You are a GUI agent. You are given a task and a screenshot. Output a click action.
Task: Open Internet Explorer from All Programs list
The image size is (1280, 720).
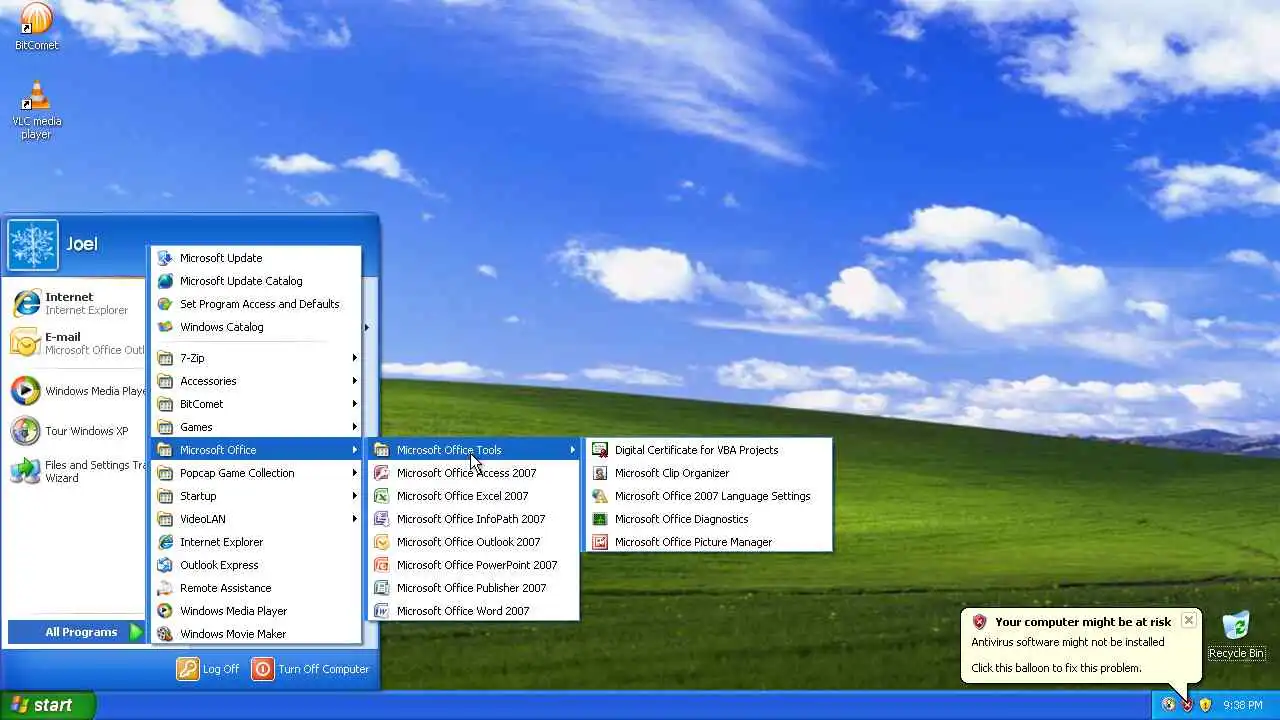[x=256, y=542]
